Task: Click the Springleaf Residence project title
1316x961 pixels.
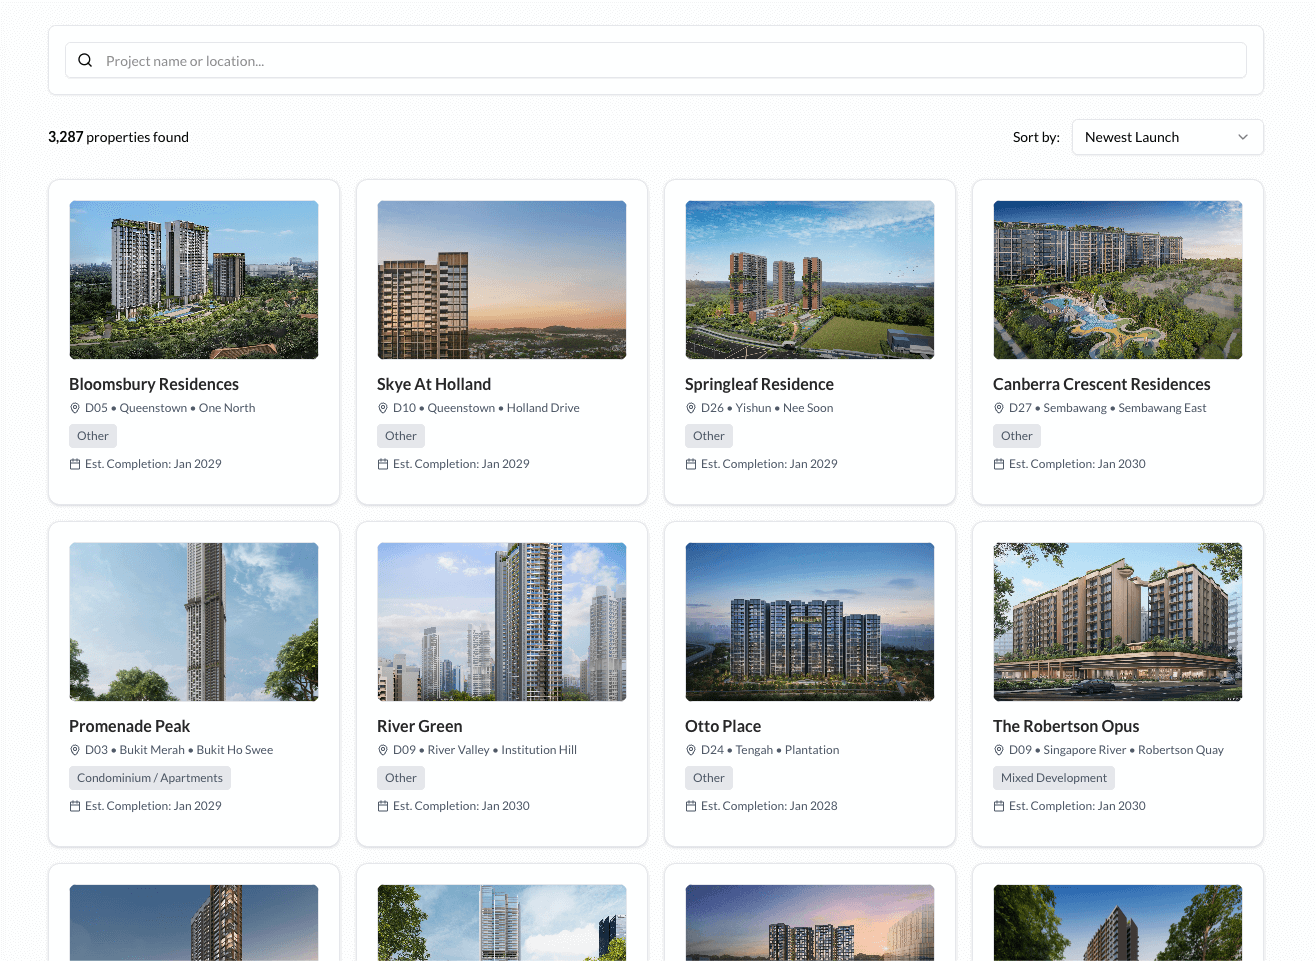Action: tap(758, 384)
